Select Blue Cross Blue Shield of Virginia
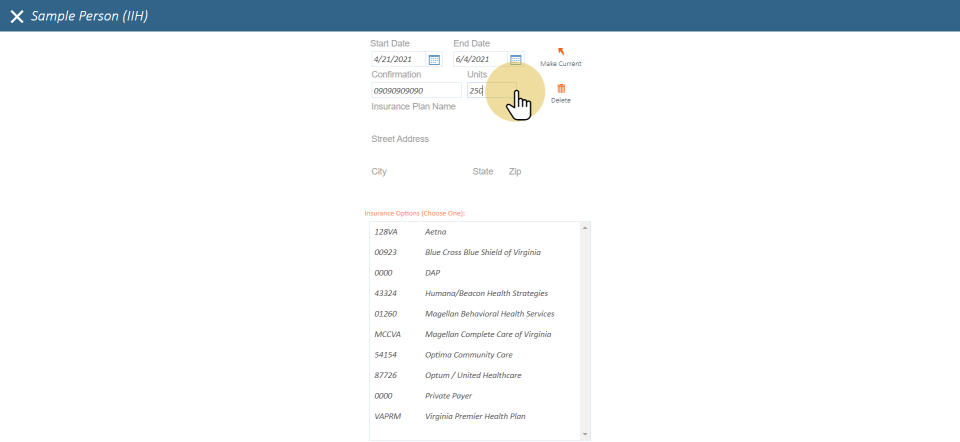This screenshot has height=442, width=960. (x=482, y=252)
